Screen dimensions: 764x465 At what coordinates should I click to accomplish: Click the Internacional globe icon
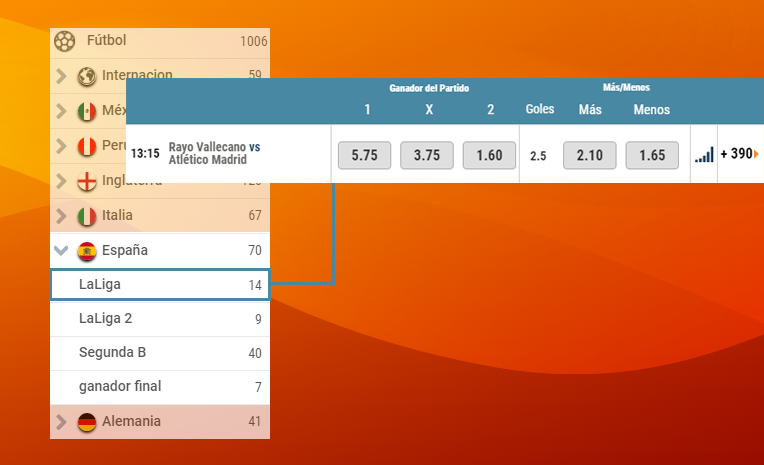point(87,76)
